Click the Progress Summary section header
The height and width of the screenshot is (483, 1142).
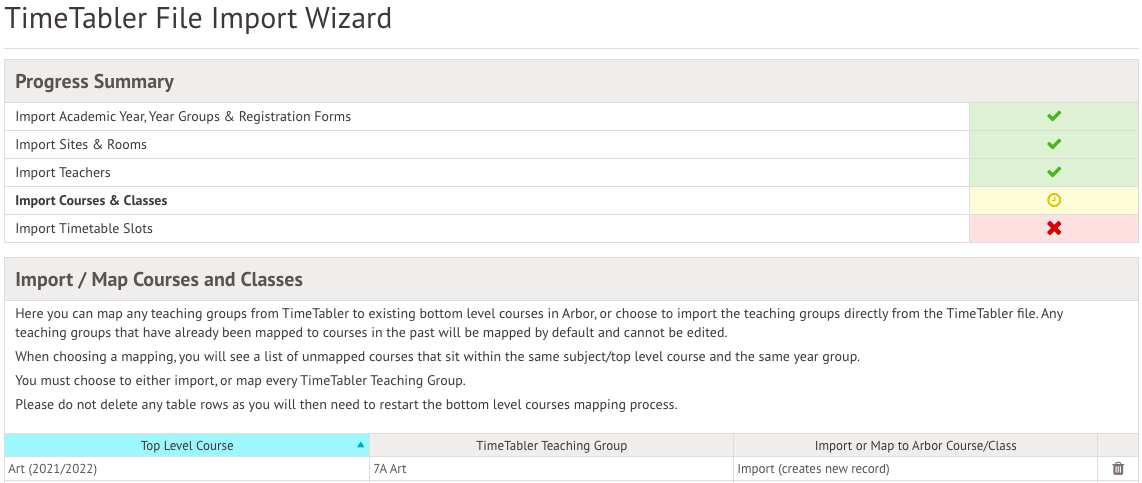coord(94,82)
